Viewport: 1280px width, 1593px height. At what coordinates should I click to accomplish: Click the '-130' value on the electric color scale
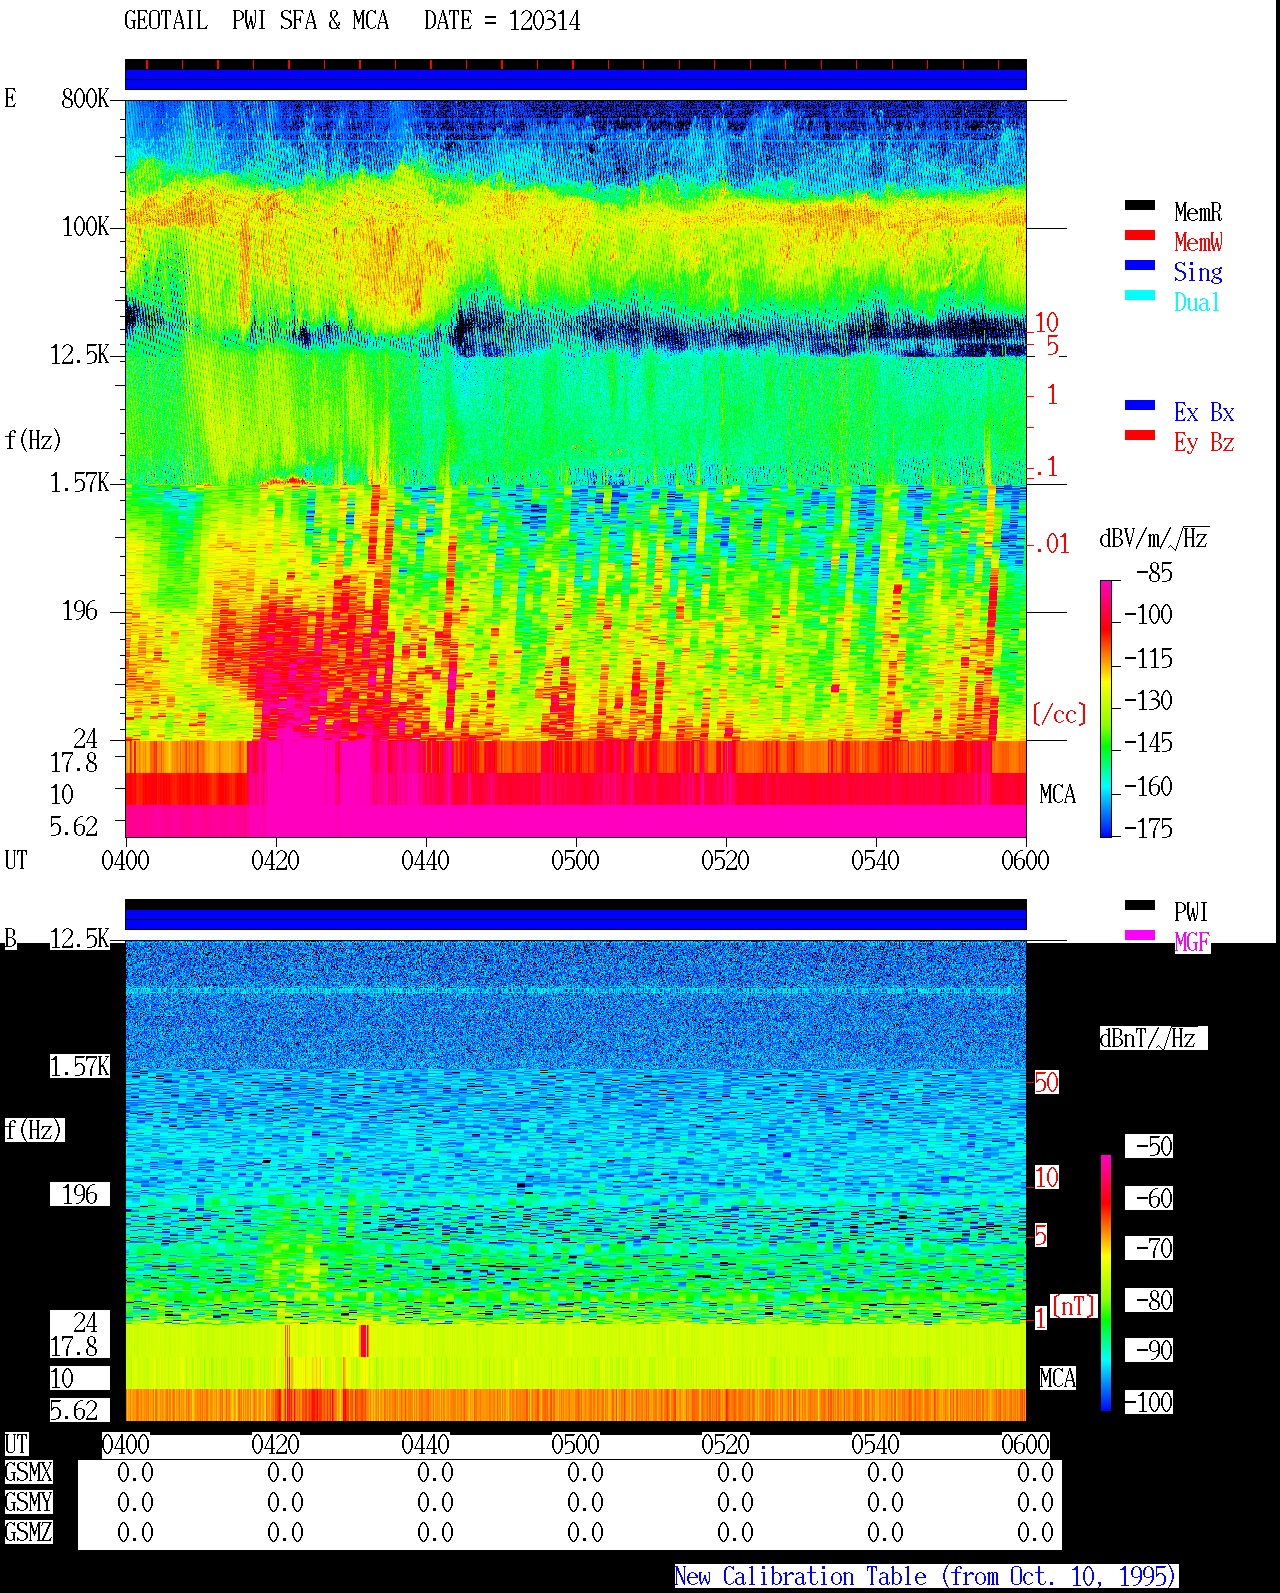tap(1148, 700)
